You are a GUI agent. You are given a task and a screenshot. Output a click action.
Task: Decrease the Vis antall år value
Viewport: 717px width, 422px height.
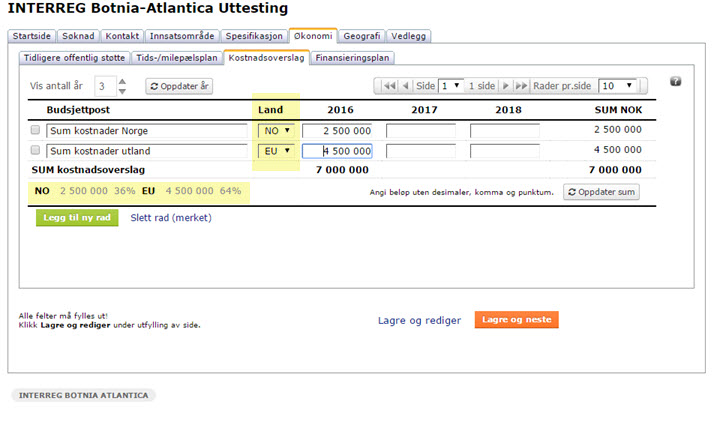[x=122, y=91]
